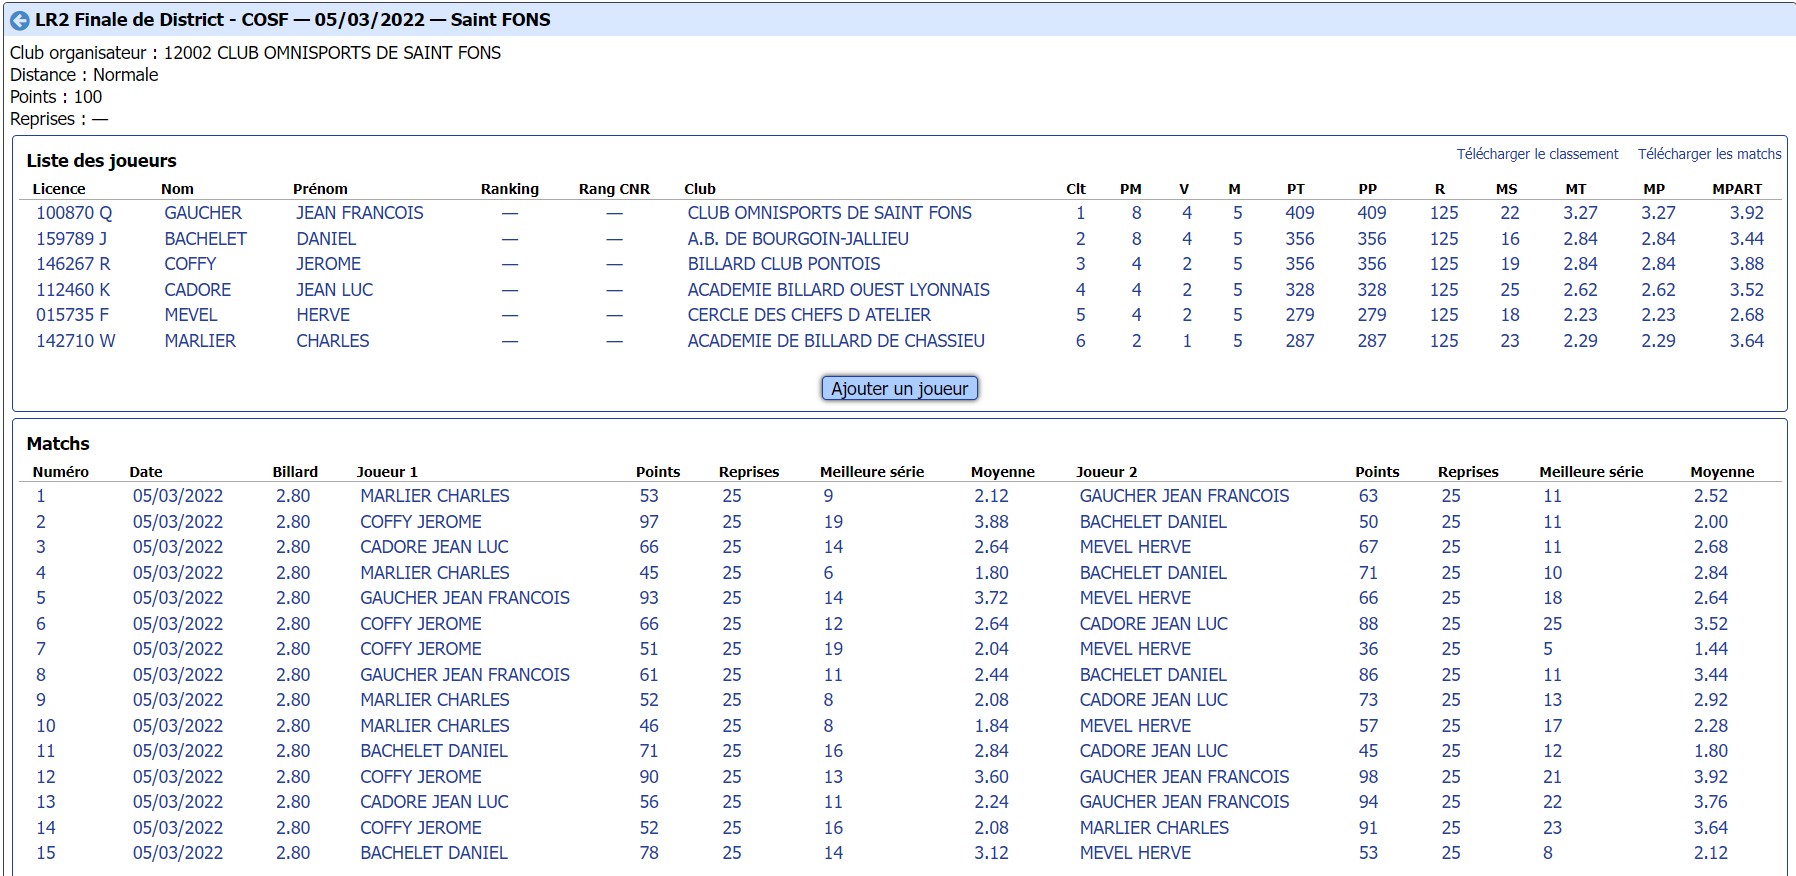Click Joueur 2 column header
This screenshot has height=876, width=1796.
[1106, 472]
